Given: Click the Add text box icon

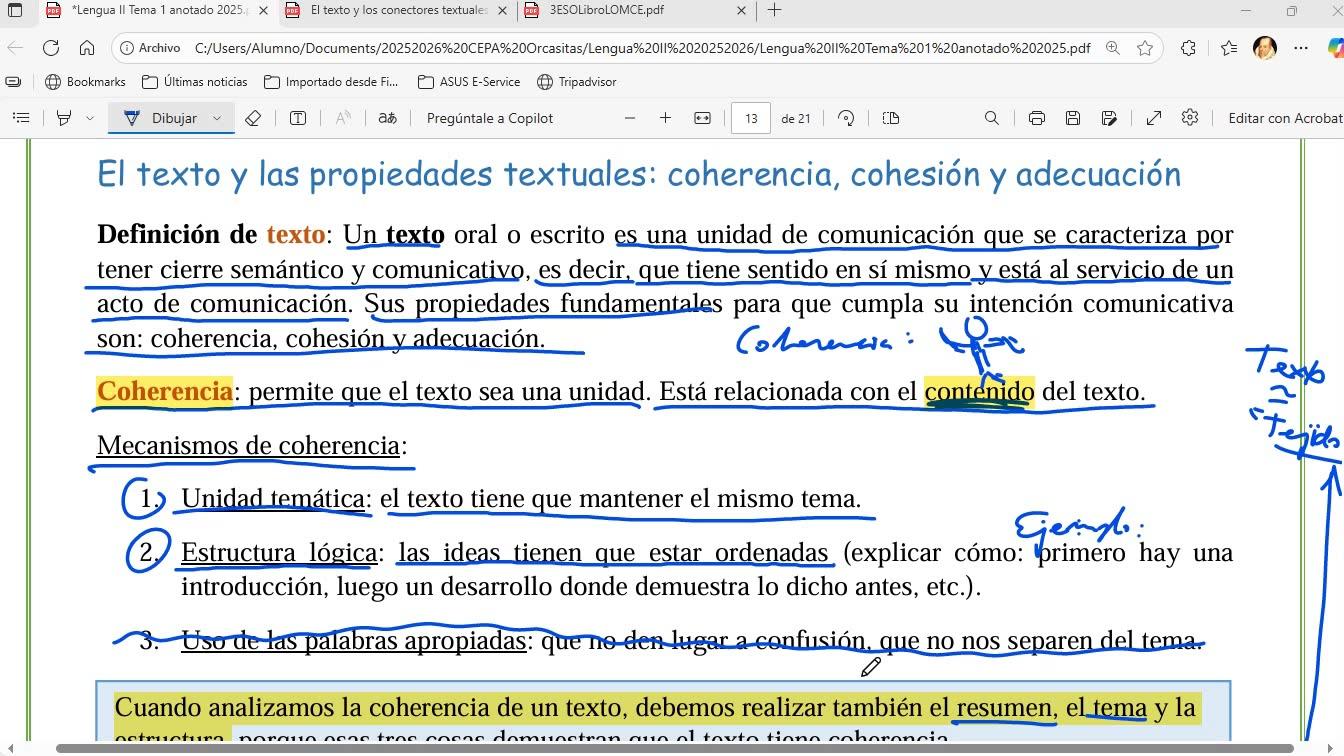Looking at the screenshot, I should click(x=298, y=118).
